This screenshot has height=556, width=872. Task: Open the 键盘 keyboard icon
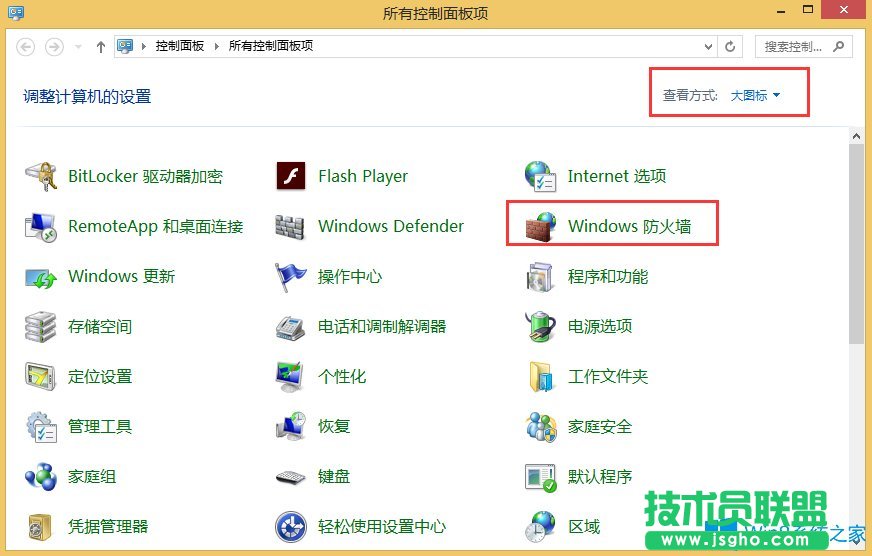(290, 477)
